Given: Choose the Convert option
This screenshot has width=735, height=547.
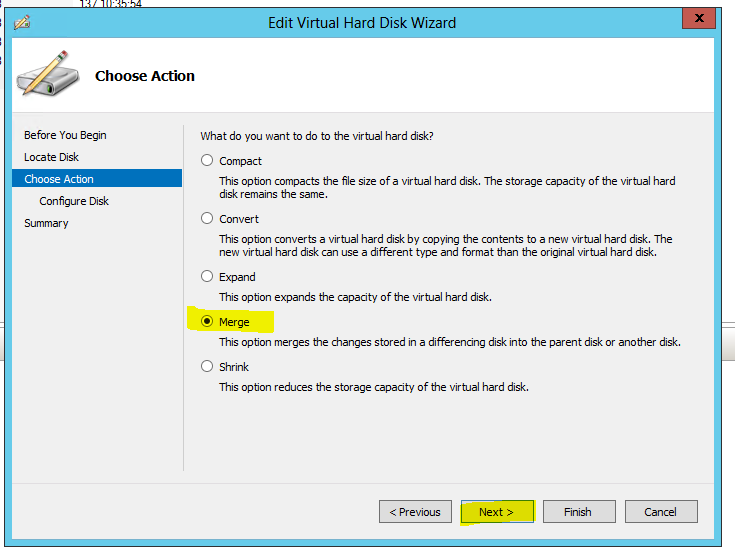Looking at the screenshot, I should pos(207,218).
